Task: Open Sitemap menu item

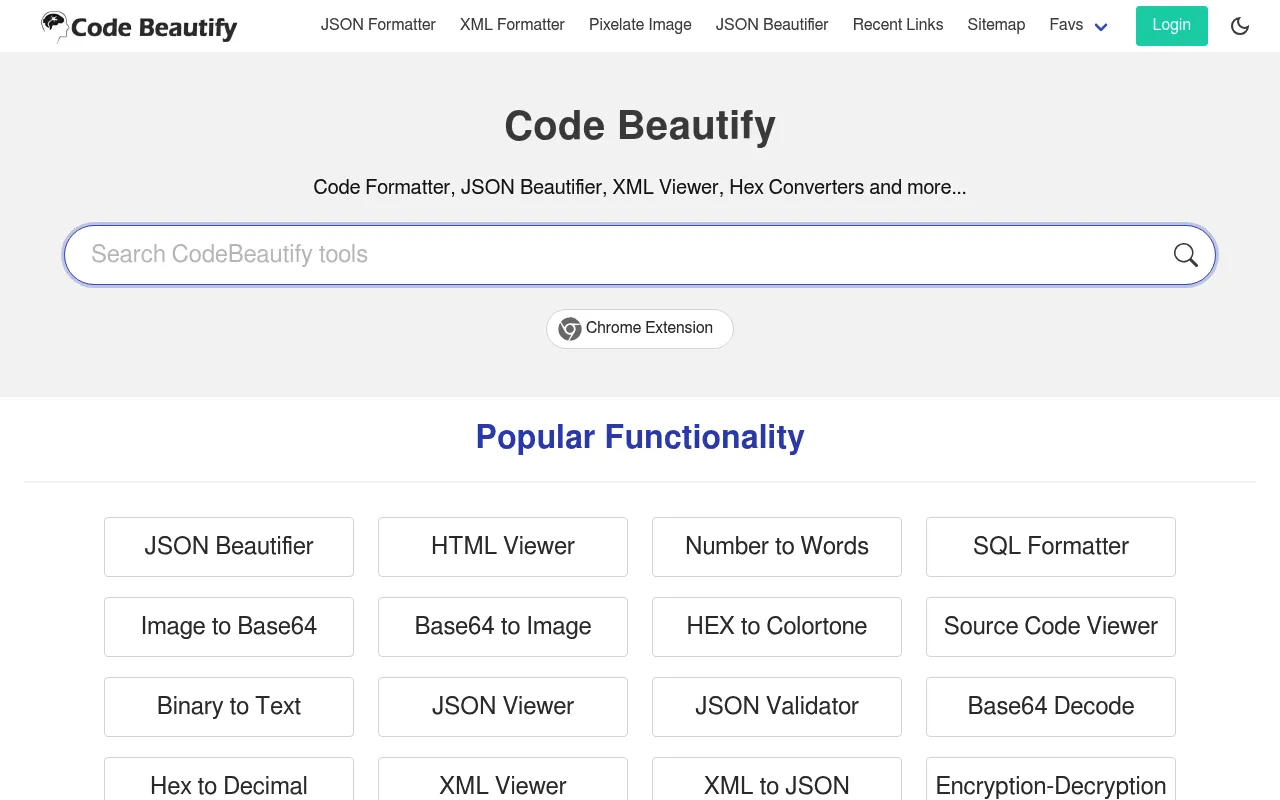Action: (996, 25)
